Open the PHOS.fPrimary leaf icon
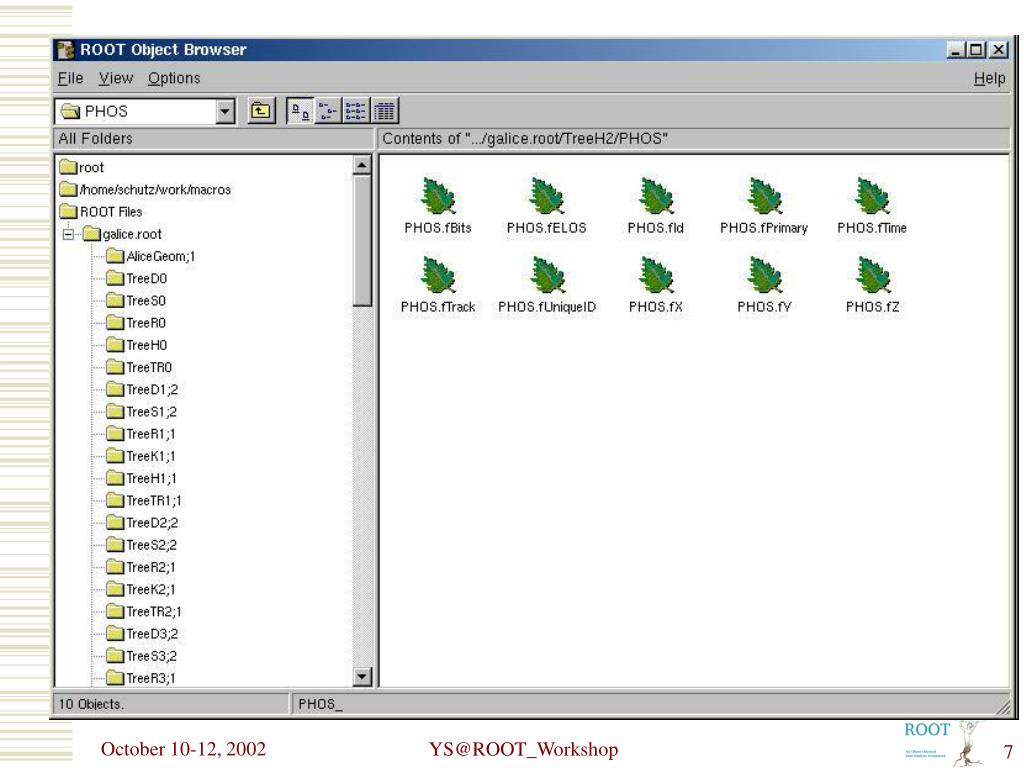Image resolution: width=1024 pixels, height=768 pixels. pos(764,196)
